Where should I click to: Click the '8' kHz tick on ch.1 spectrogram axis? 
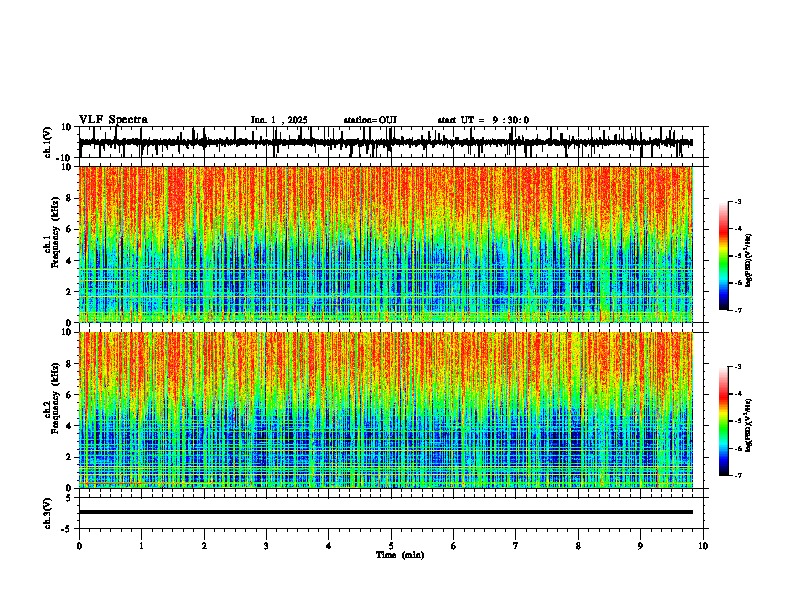click(x=70, y=198)
